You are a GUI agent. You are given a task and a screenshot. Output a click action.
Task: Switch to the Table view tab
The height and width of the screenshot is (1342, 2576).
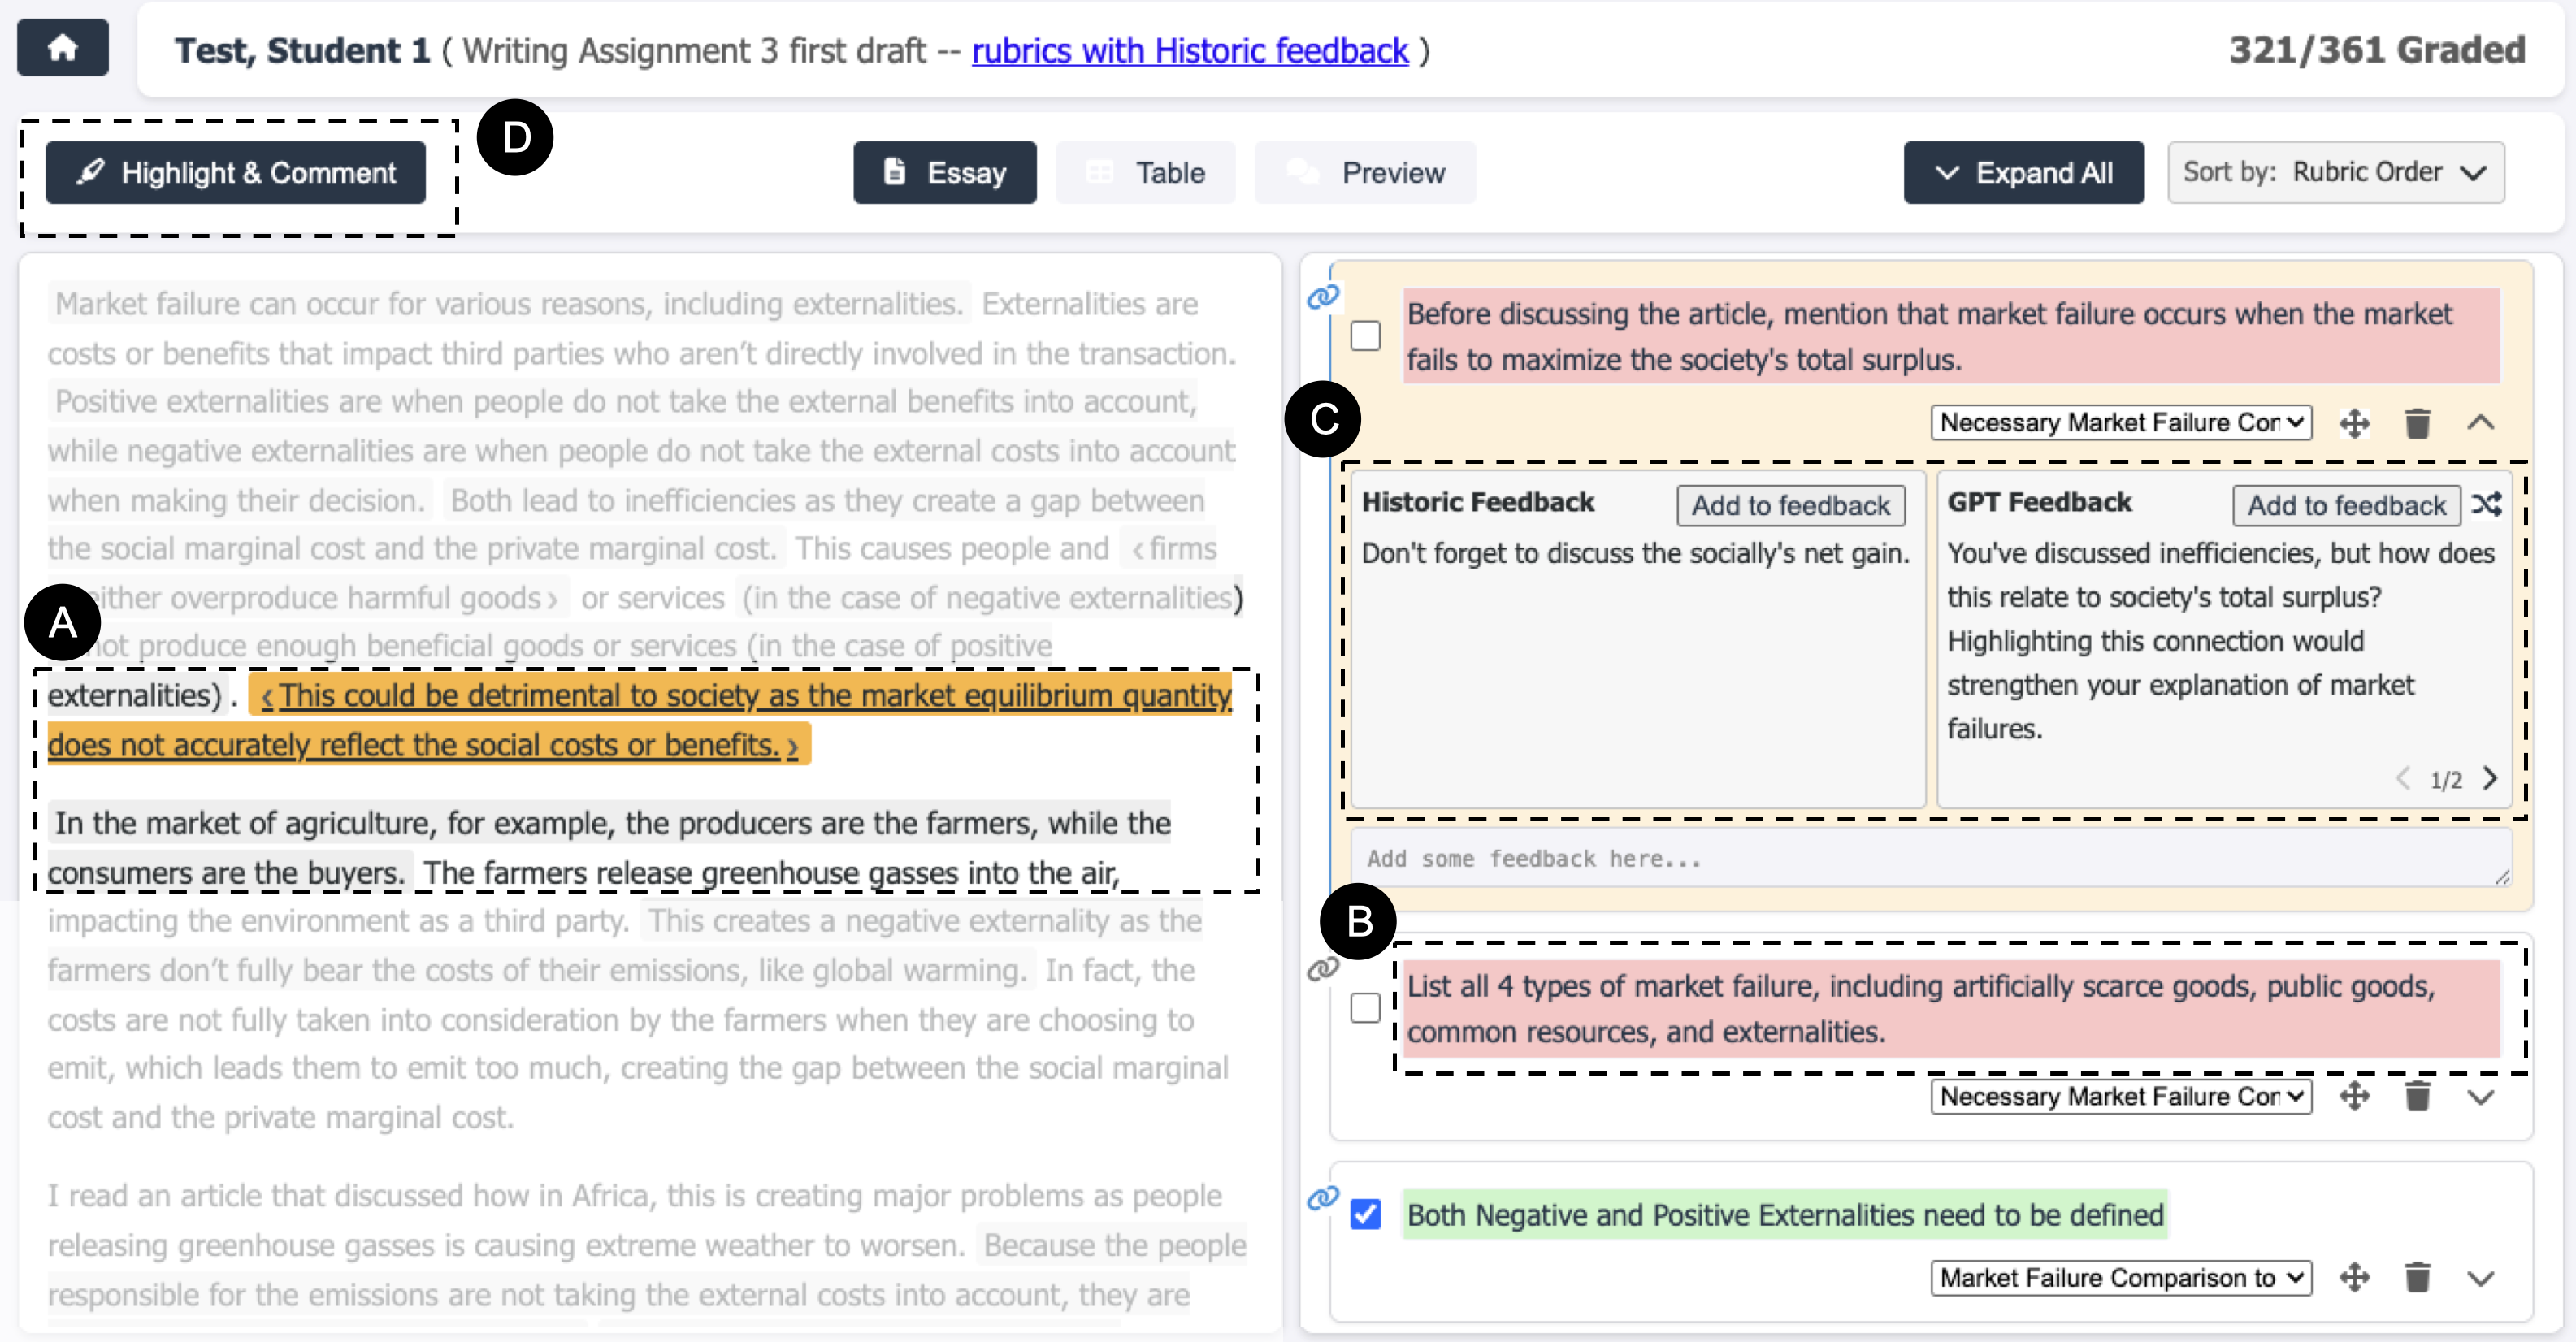[x=1146, y=172]
